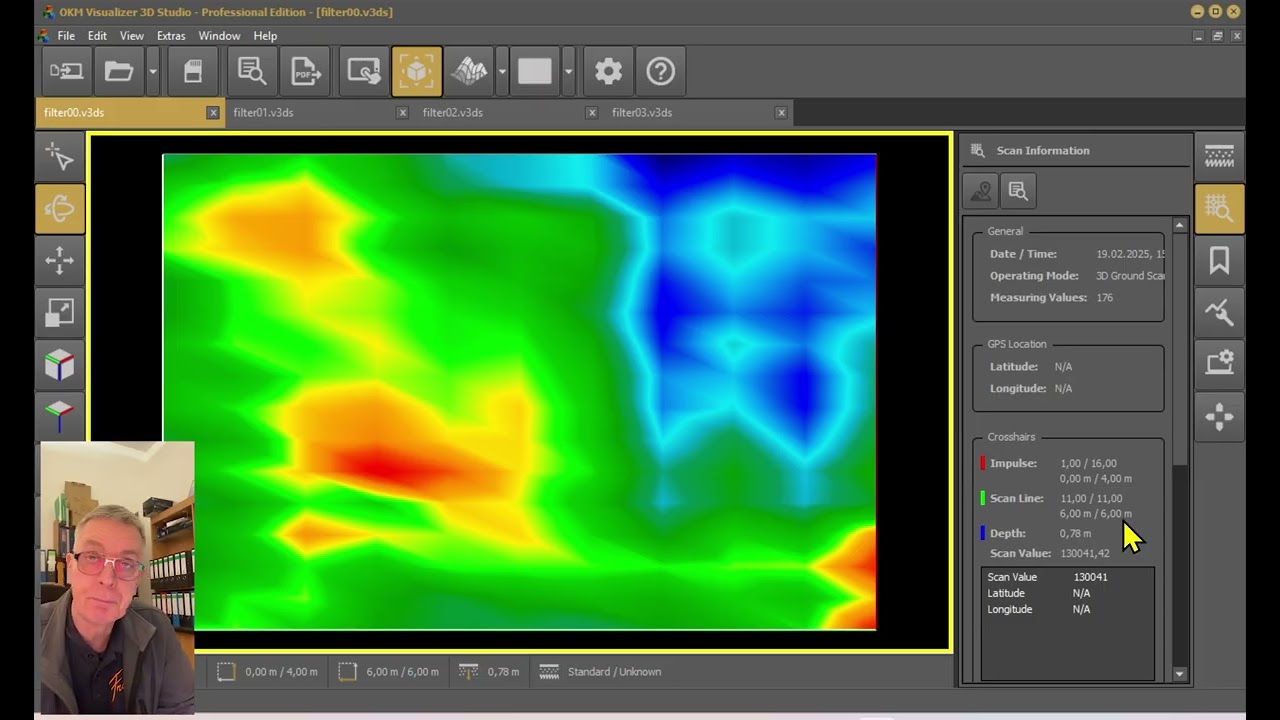This screenshot has width=1280, height=720.
Task: Click the map location button in Scan Information
Action: [x=981, y=191]
